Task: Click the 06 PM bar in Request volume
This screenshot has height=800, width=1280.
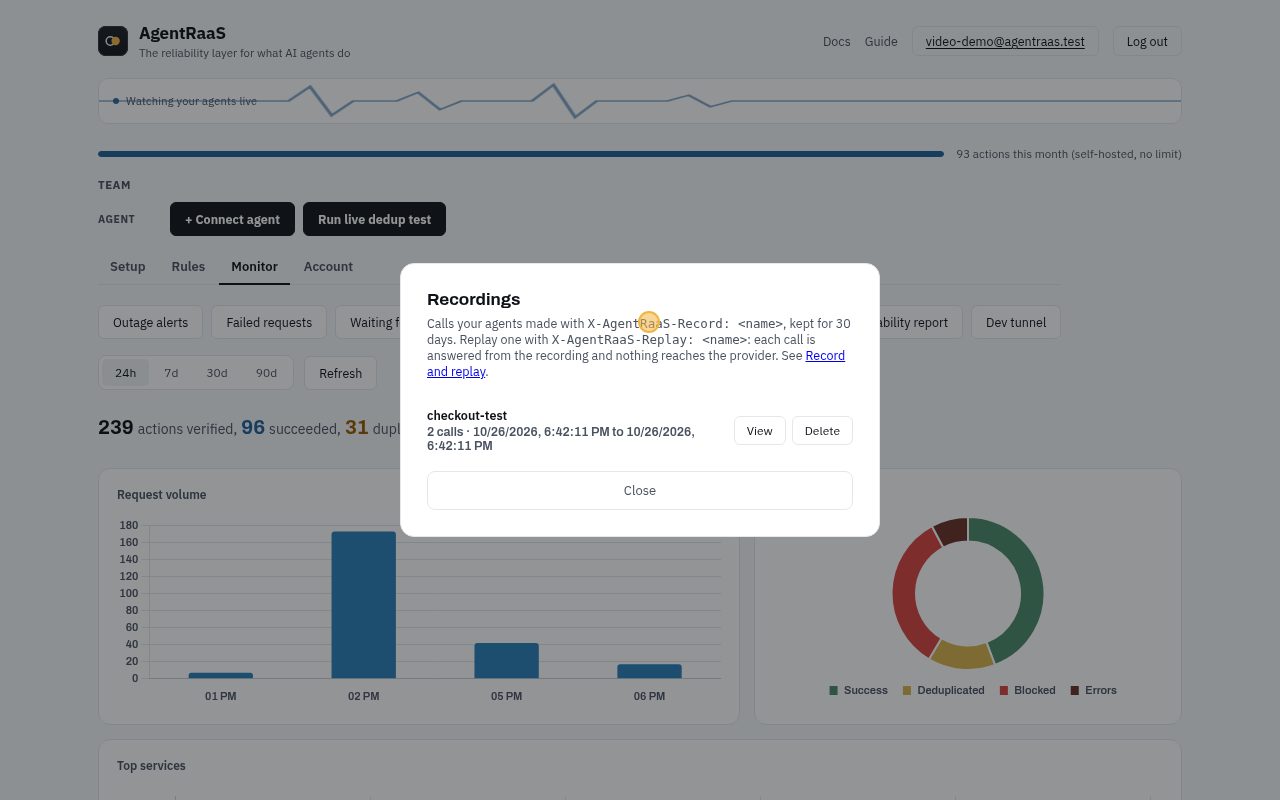Action: pyautogui.click(x=649, y=672)
